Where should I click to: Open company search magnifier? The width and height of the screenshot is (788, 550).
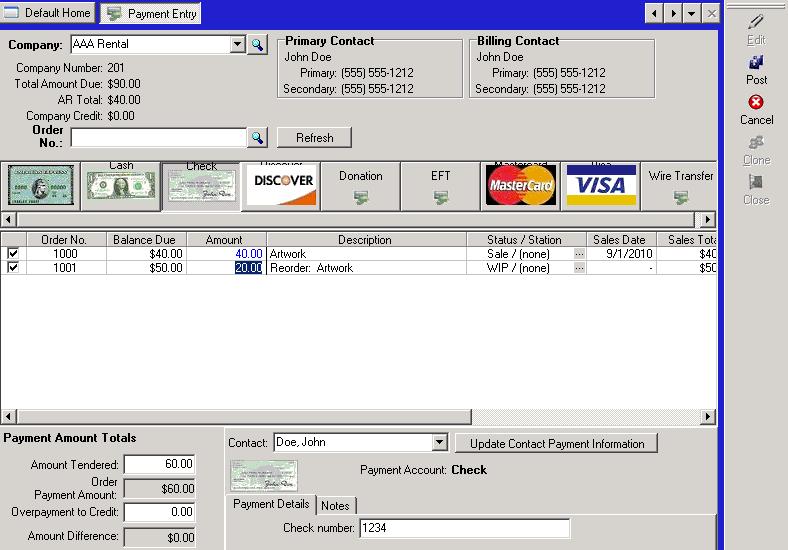(x=257, y=44)
